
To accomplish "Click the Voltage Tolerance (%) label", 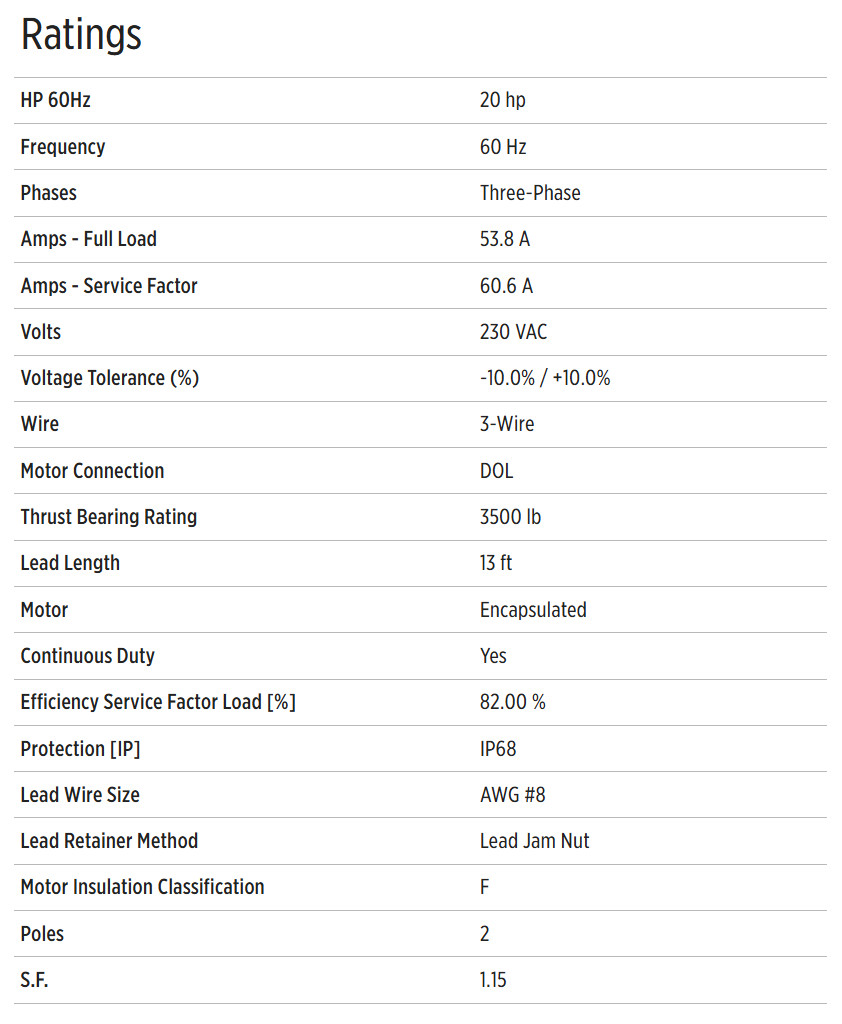I will pyautogui.click(x=110, y=378).
